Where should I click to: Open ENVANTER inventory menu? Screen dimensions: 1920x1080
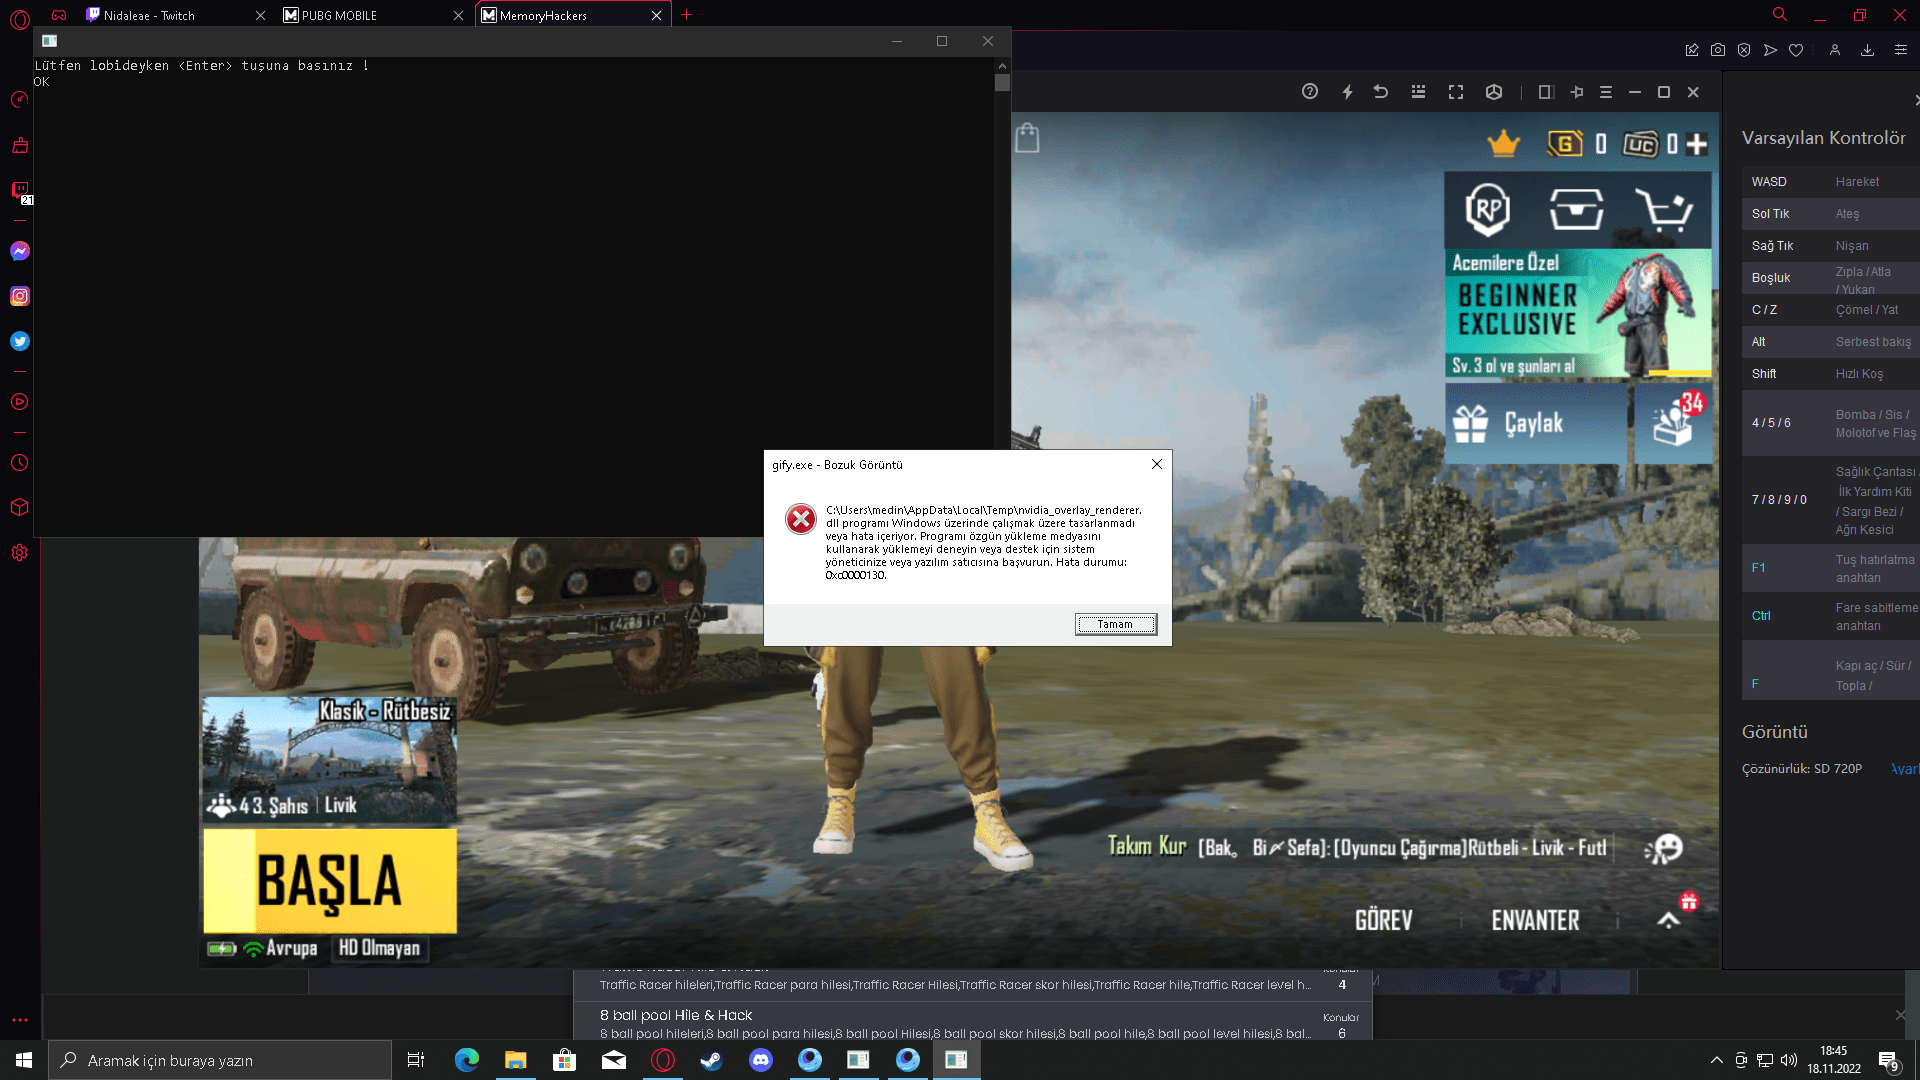click(1536, 920)
